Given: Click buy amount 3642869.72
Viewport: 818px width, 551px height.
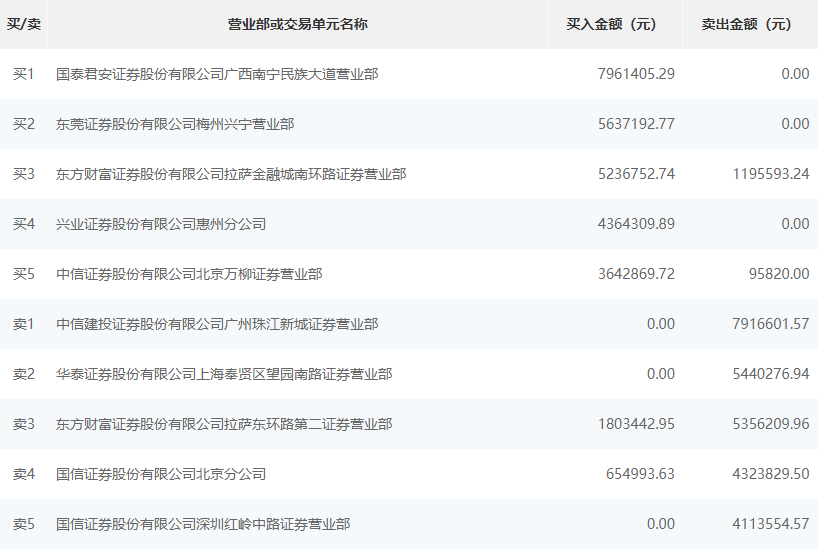Looking at the screenshot, I should [x=636, y=274].
